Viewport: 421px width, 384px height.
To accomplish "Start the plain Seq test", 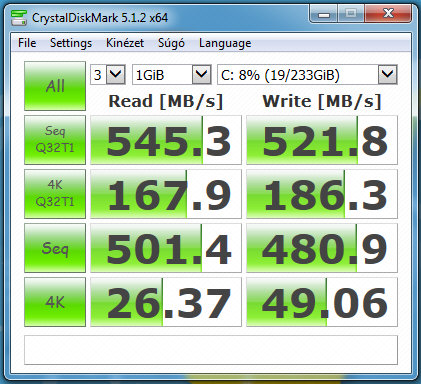I will (55, 248).
